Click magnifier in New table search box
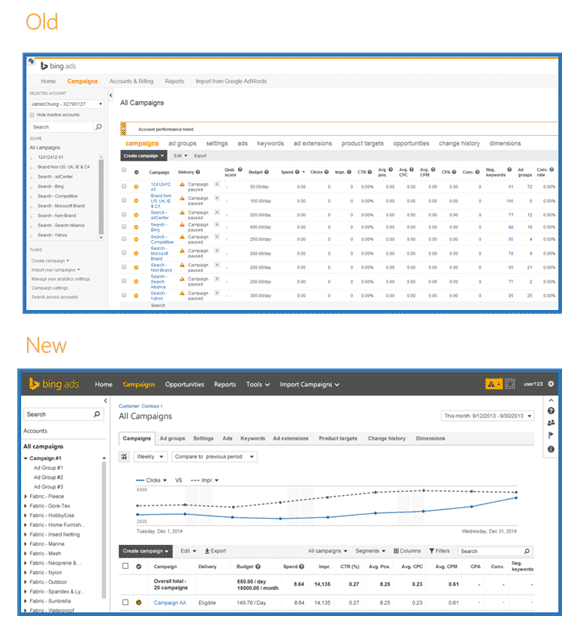This screenshot has height=626, width=578. [x=527, y=551]
